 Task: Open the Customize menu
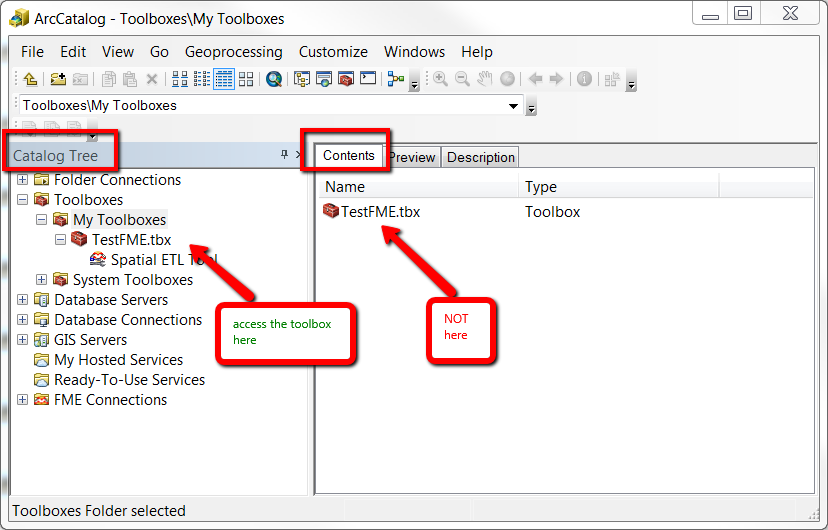point(333,52)
